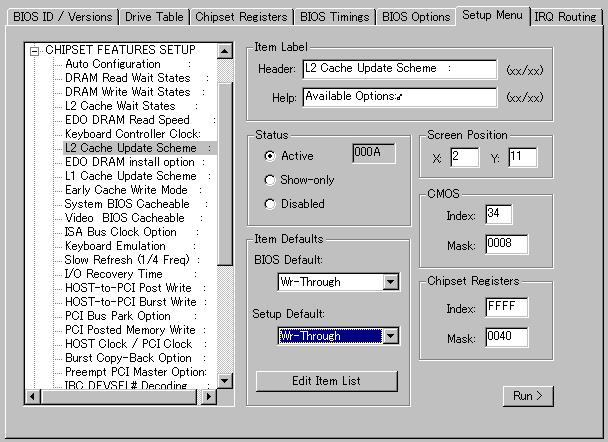Viewport: 608px width, 442px height.
Task: Click the tree's horizontal scroll right arrow
Action: pos(209,397)
